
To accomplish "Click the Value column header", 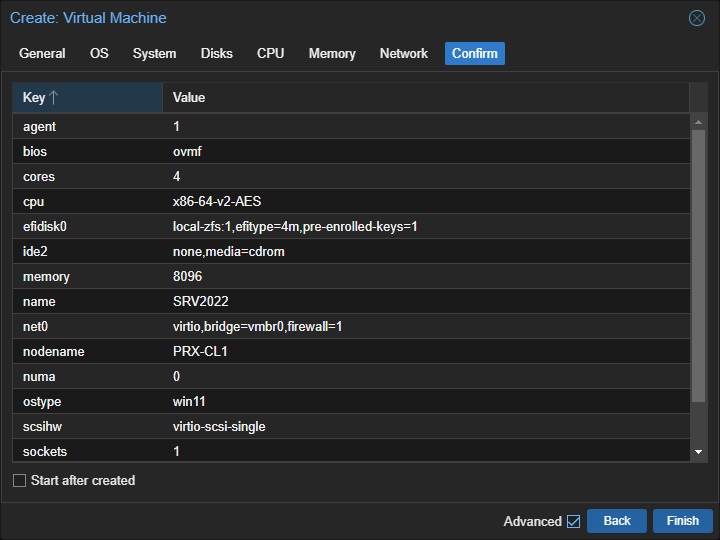I will (426, 97).
